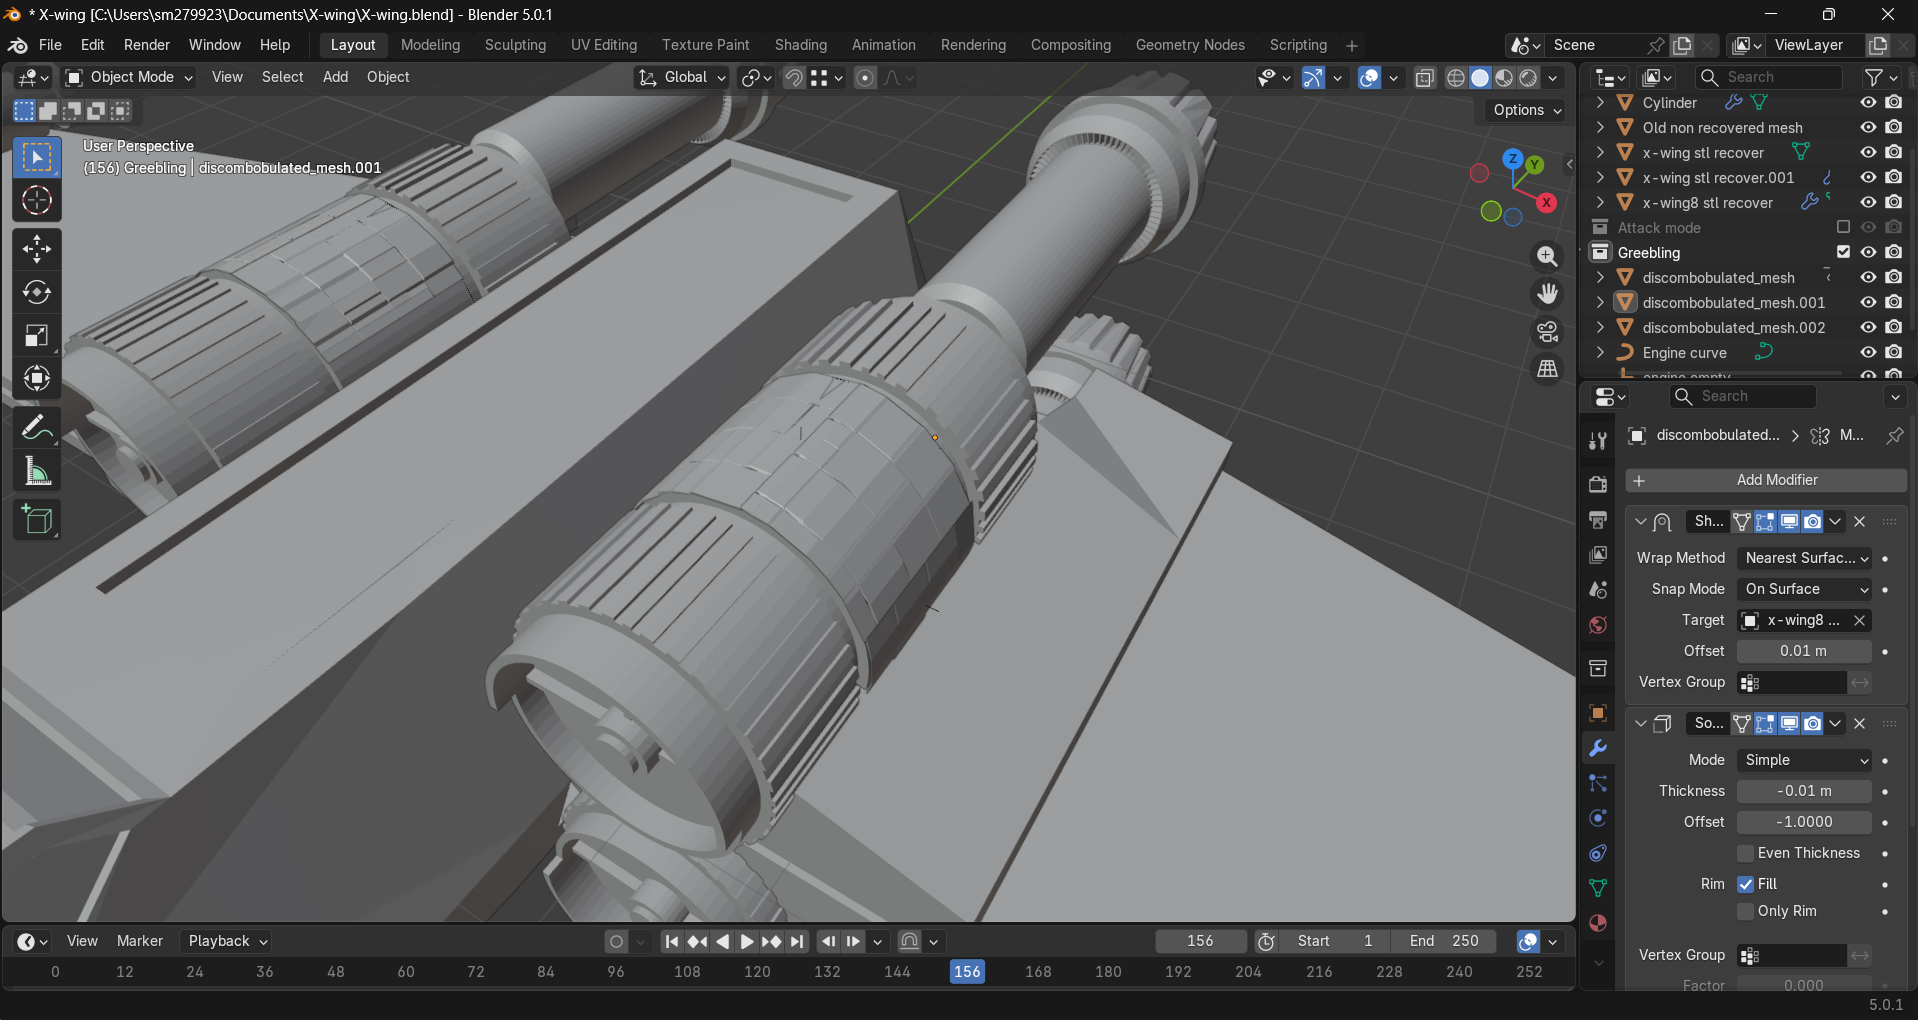Screen dimensions: 1918x1020
Task: Switch to Wireframe viewport shading
Action: tap(1456, 78)
